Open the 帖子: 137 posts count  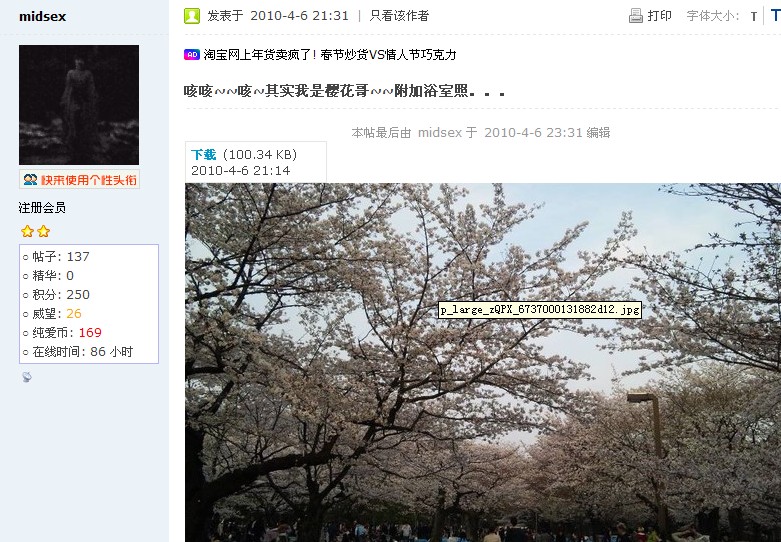click(x=61, y=257)
